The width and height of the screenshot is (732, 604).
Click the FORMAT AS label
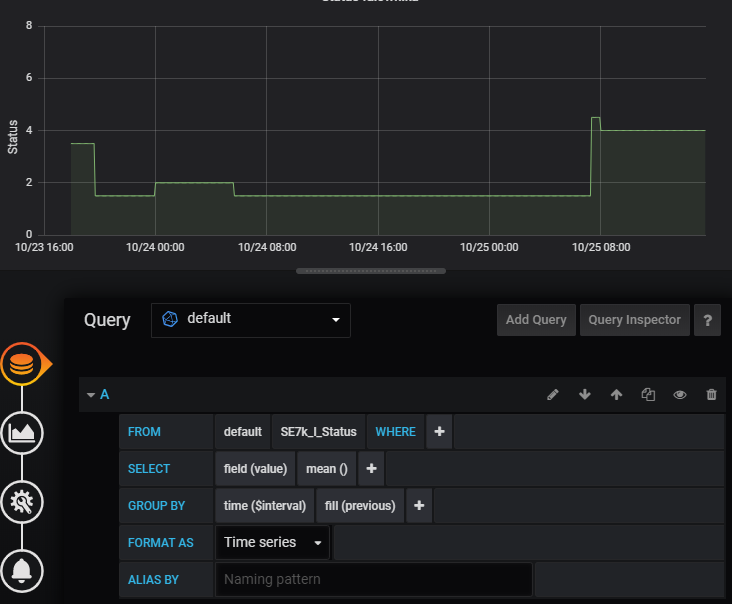[161, 542]
